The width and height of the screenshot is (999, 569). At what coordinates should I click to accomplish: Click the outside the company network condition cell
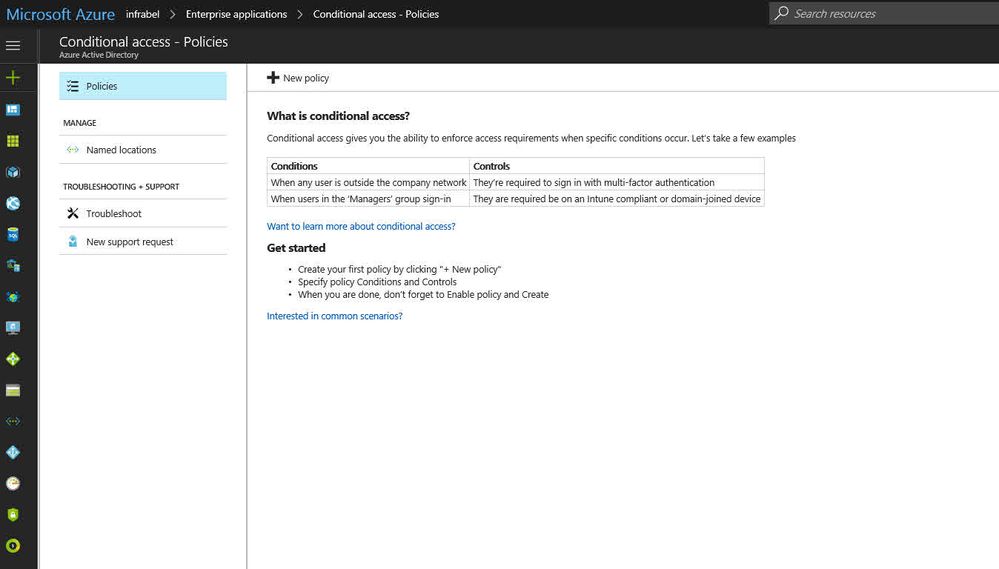click(368, 183)
